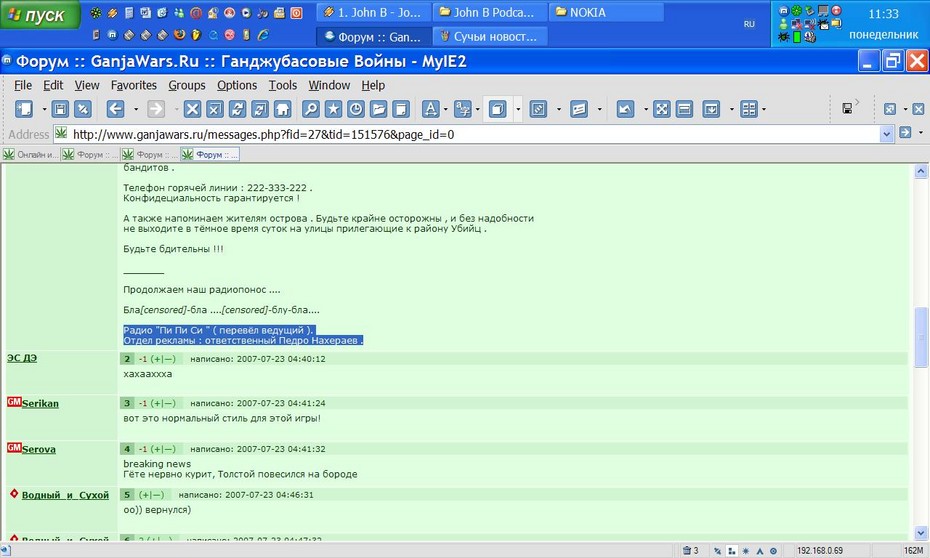930x558 pixels.
Task: Open user profile link Serikan
Action: [40, 404]
